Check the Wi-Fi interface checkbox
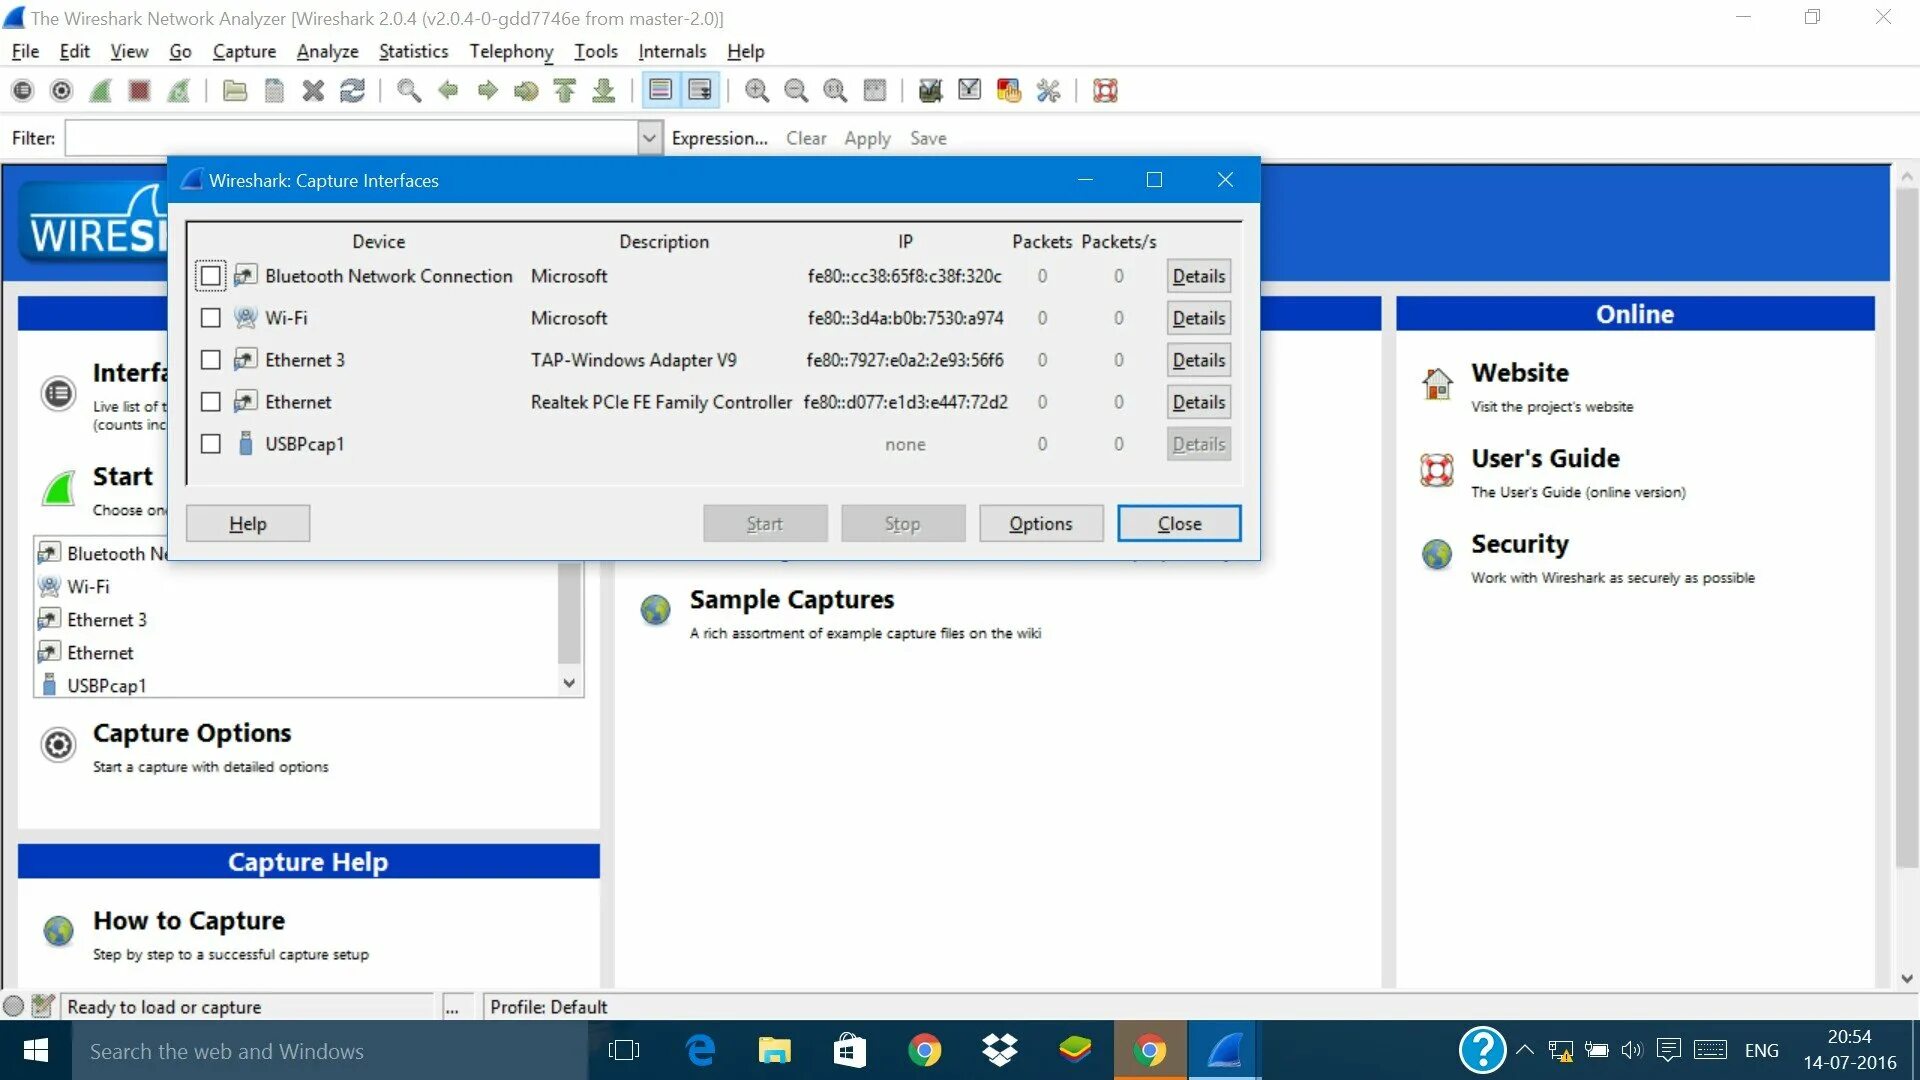This screenshot has height=1080, width=1920. point(210,318)
